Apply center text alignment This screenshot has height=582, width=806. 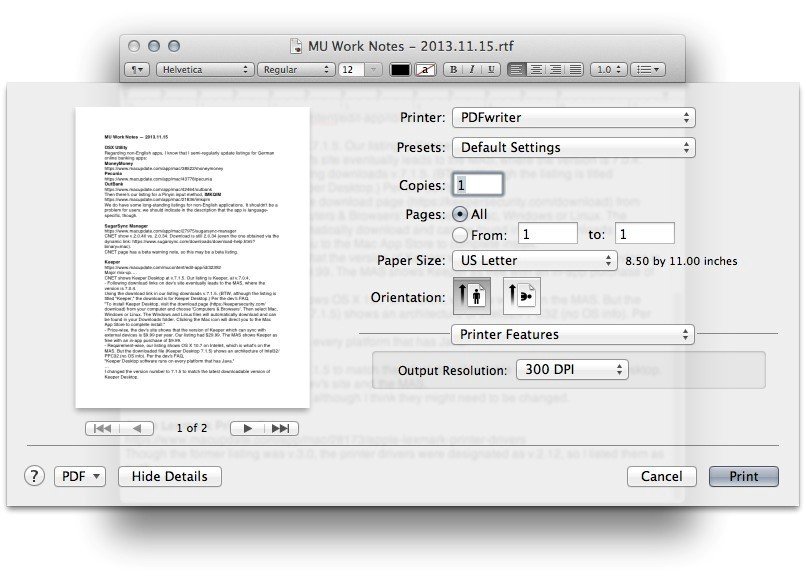(536, 69)
